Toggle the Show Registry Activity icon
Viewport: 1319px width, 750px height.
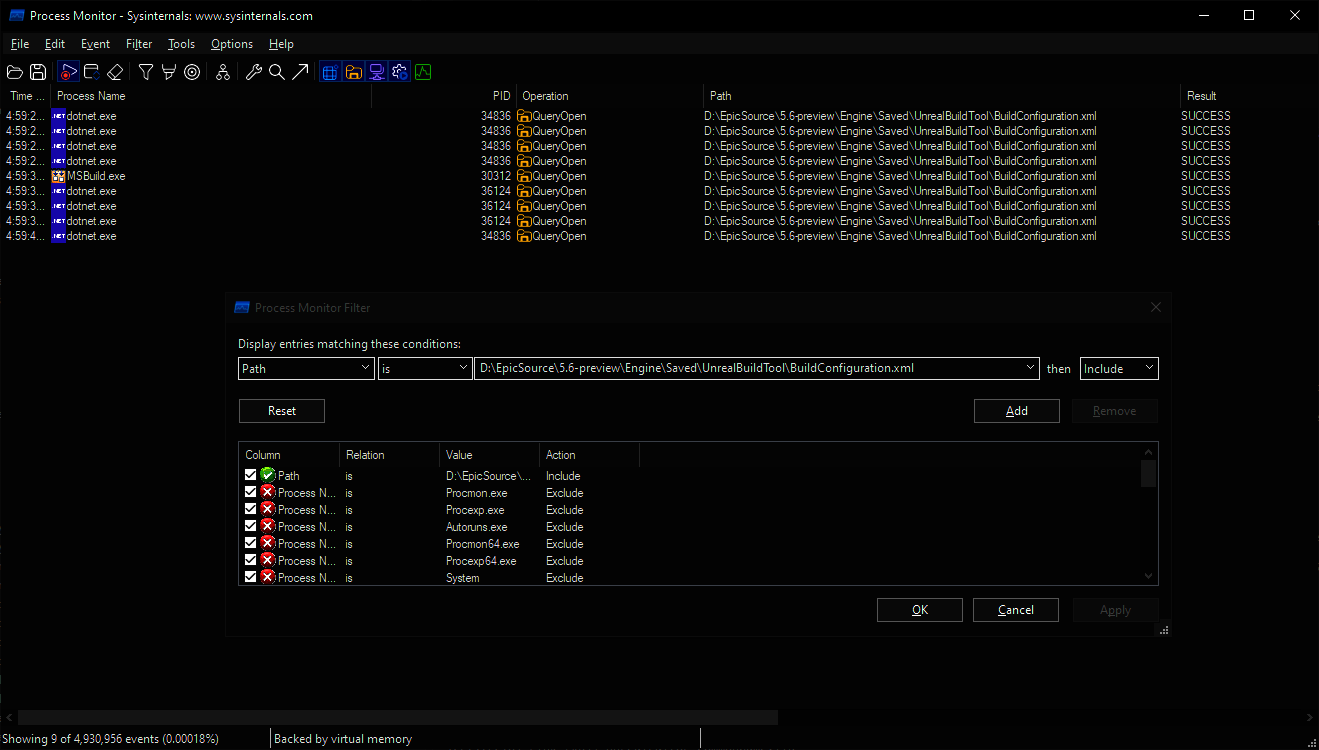[x=330, y=72]
